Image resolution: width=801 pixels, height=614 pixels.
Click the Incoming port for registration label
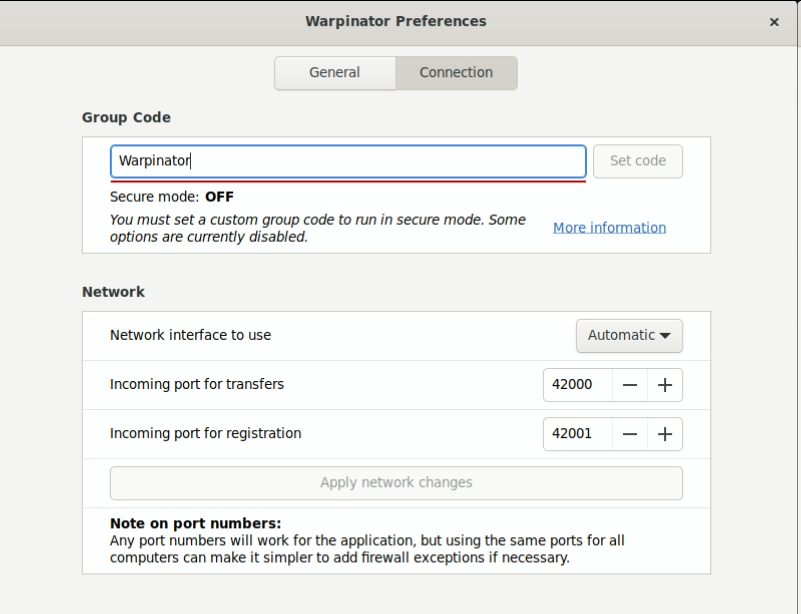coord(205,434)
